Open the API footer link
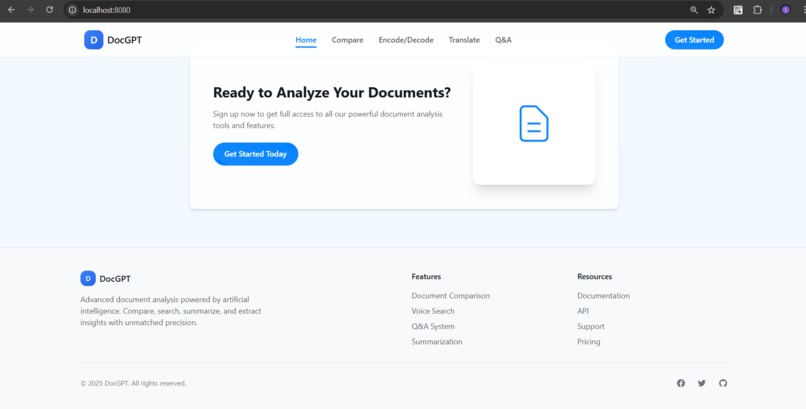The width and height of the screenshot is (806, 409). pos(583,311)
